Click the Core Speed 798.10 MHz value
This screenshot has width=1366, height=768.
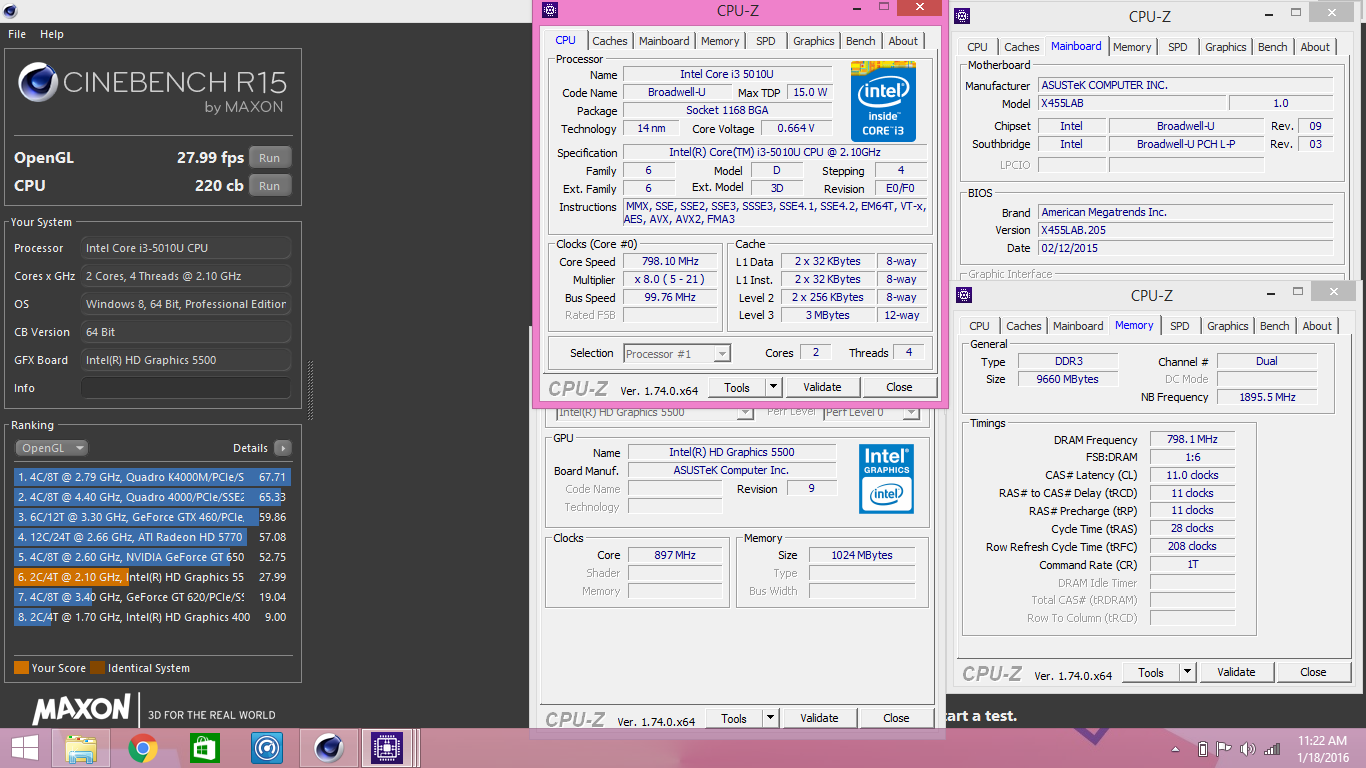point(671,261)
